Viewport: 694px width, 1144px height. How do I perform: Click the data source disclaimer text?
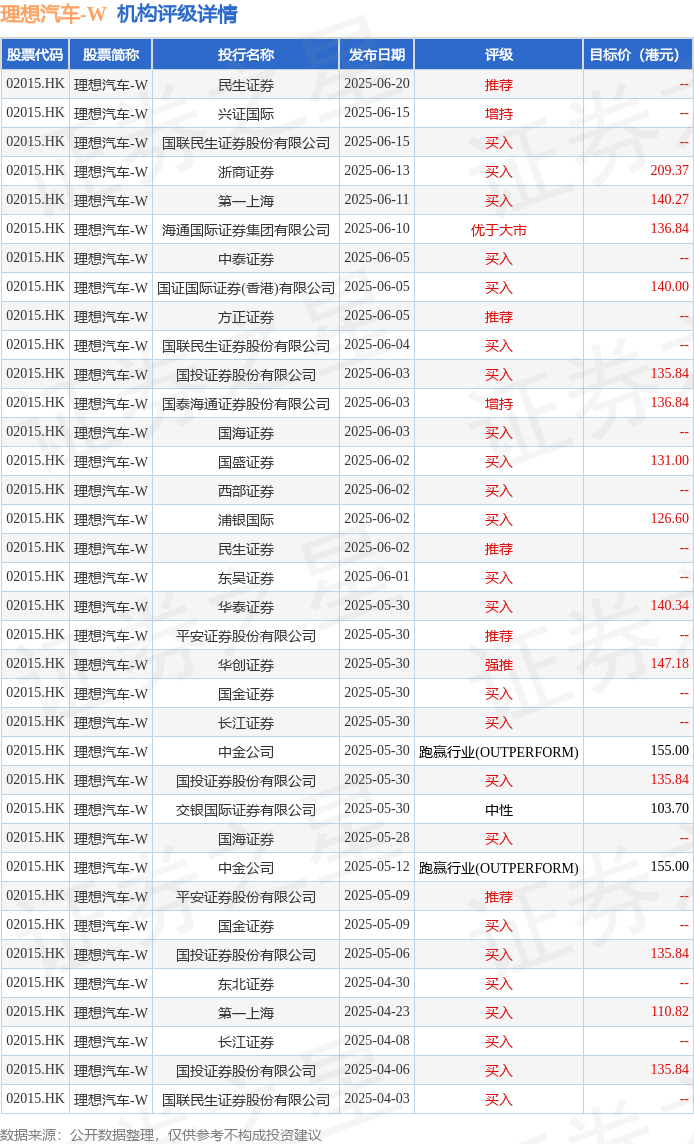click(161, 1135)
